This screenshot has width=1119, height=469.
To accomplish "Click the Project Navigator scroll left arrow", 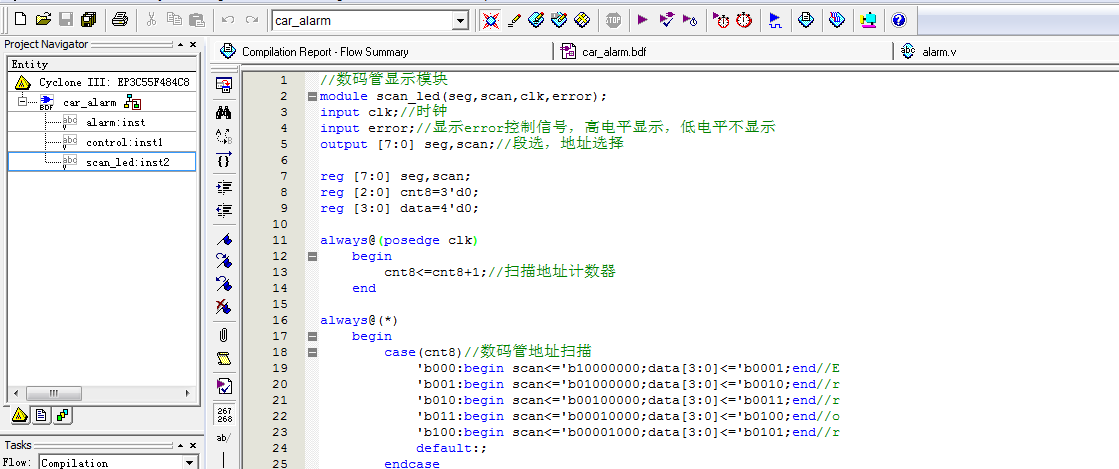I will 15,393.
